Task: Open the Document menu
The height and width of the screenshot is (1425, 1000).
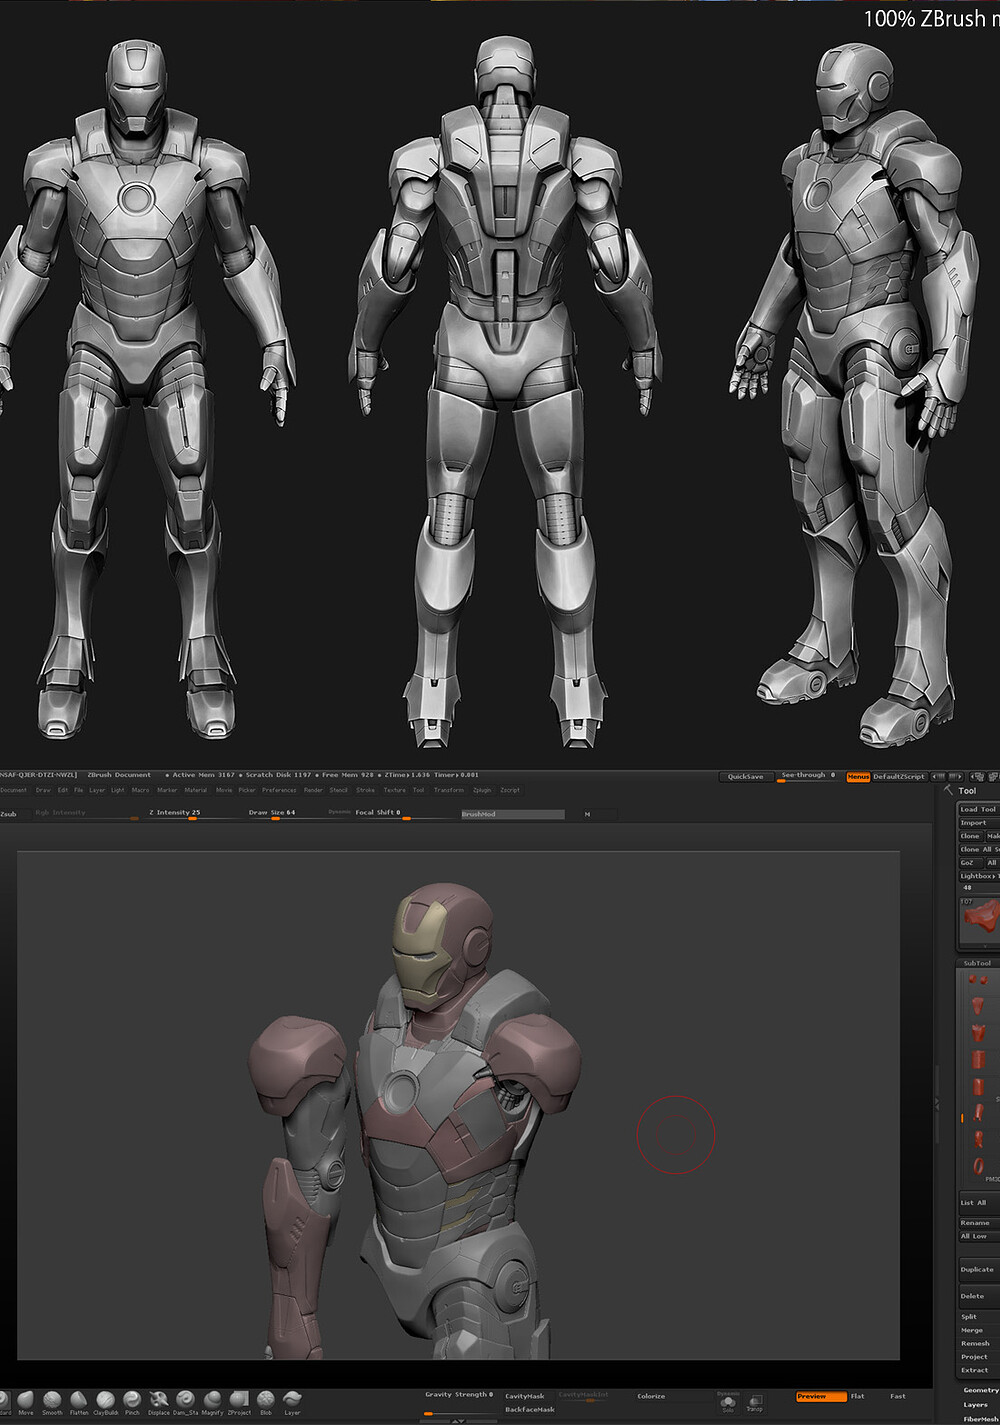Action: click(14, 790)
